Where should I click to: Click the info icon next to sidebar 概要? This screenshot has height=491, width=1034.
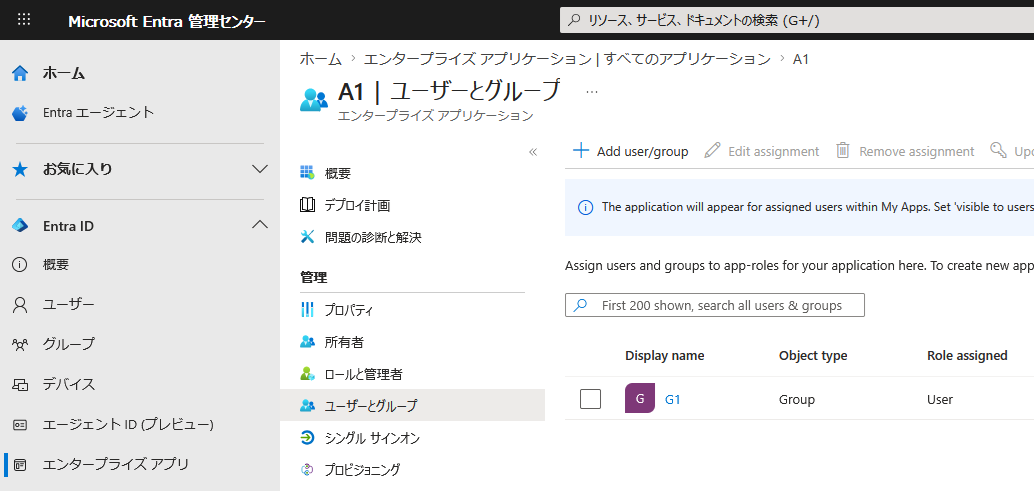point(20,265)
